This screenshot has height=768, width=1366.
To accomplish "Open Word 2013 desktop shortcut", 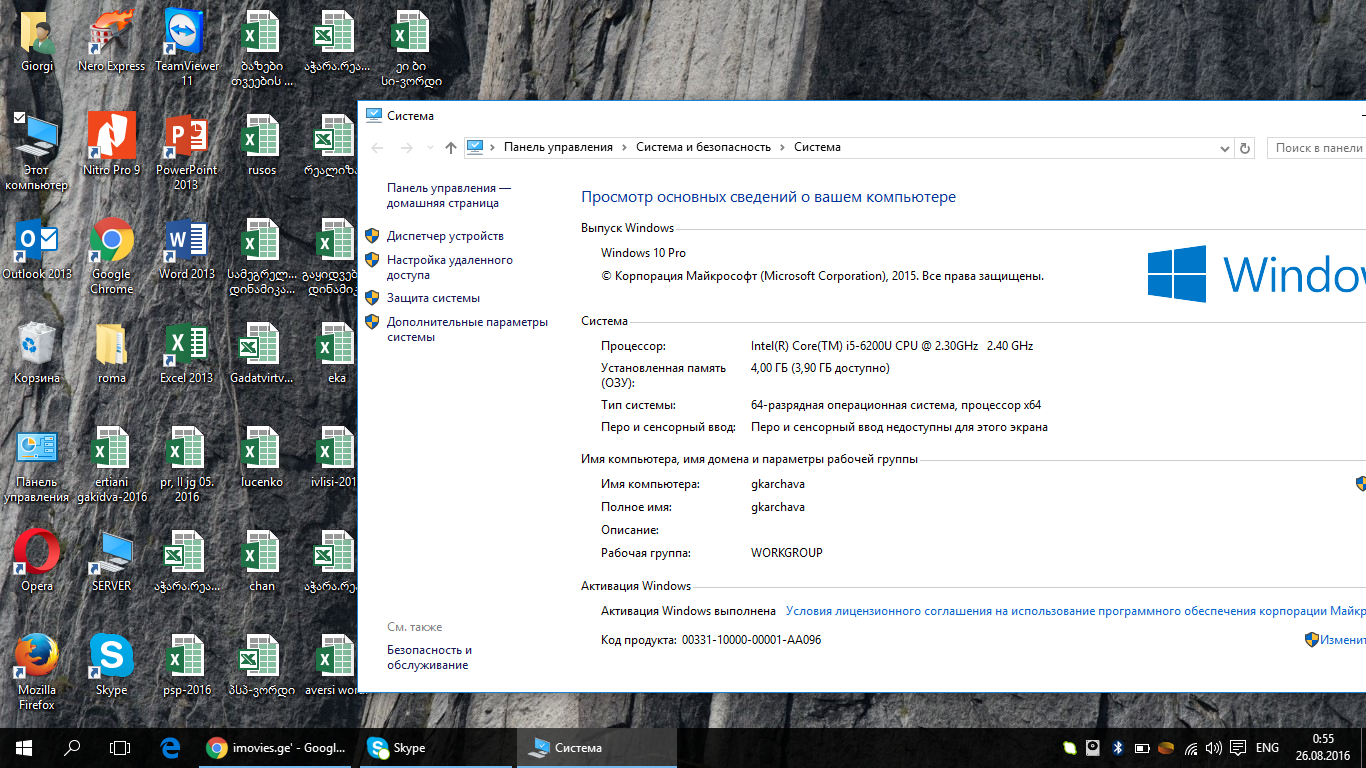I will click(186, 249).
